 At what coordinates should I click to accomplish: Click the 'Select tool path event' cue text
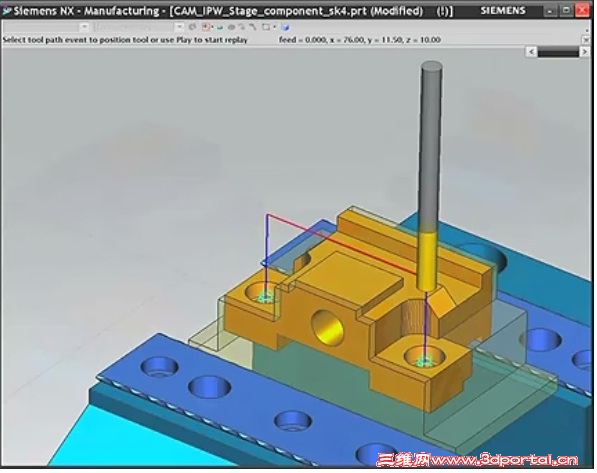(125, 40)
